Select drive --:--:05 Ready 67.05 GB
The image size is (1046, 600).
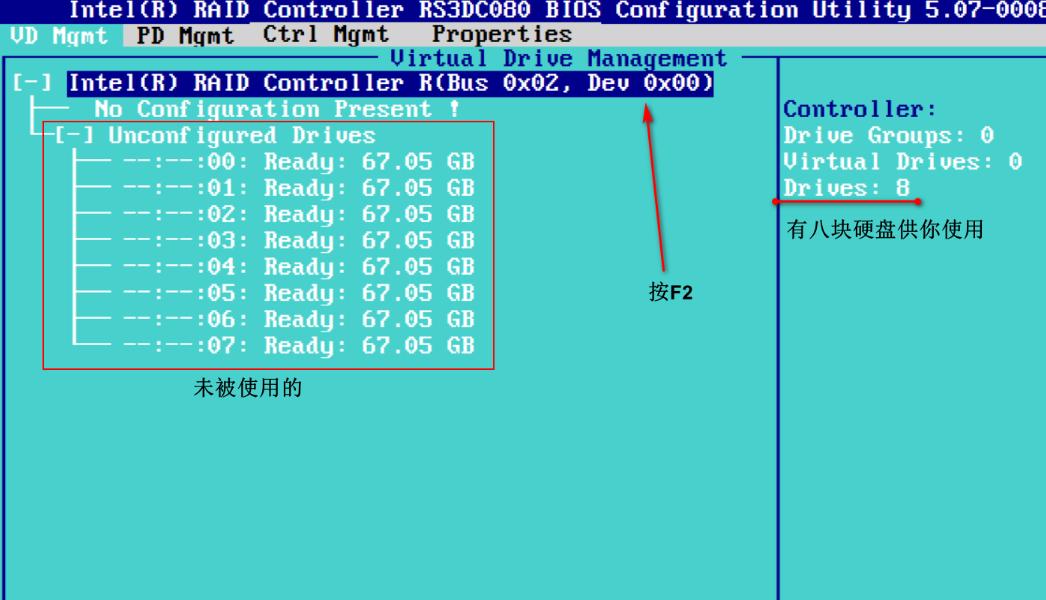(x=299, y=293)
